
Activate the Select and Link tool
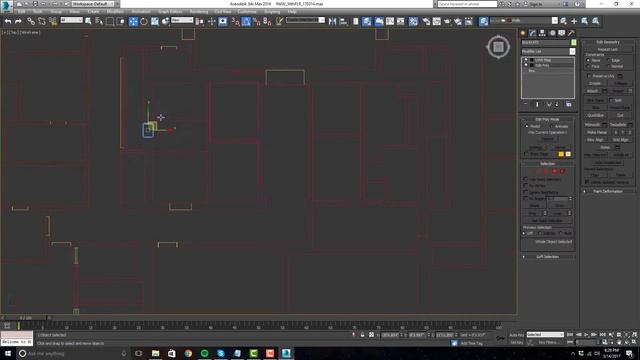[x=31, y=21]
